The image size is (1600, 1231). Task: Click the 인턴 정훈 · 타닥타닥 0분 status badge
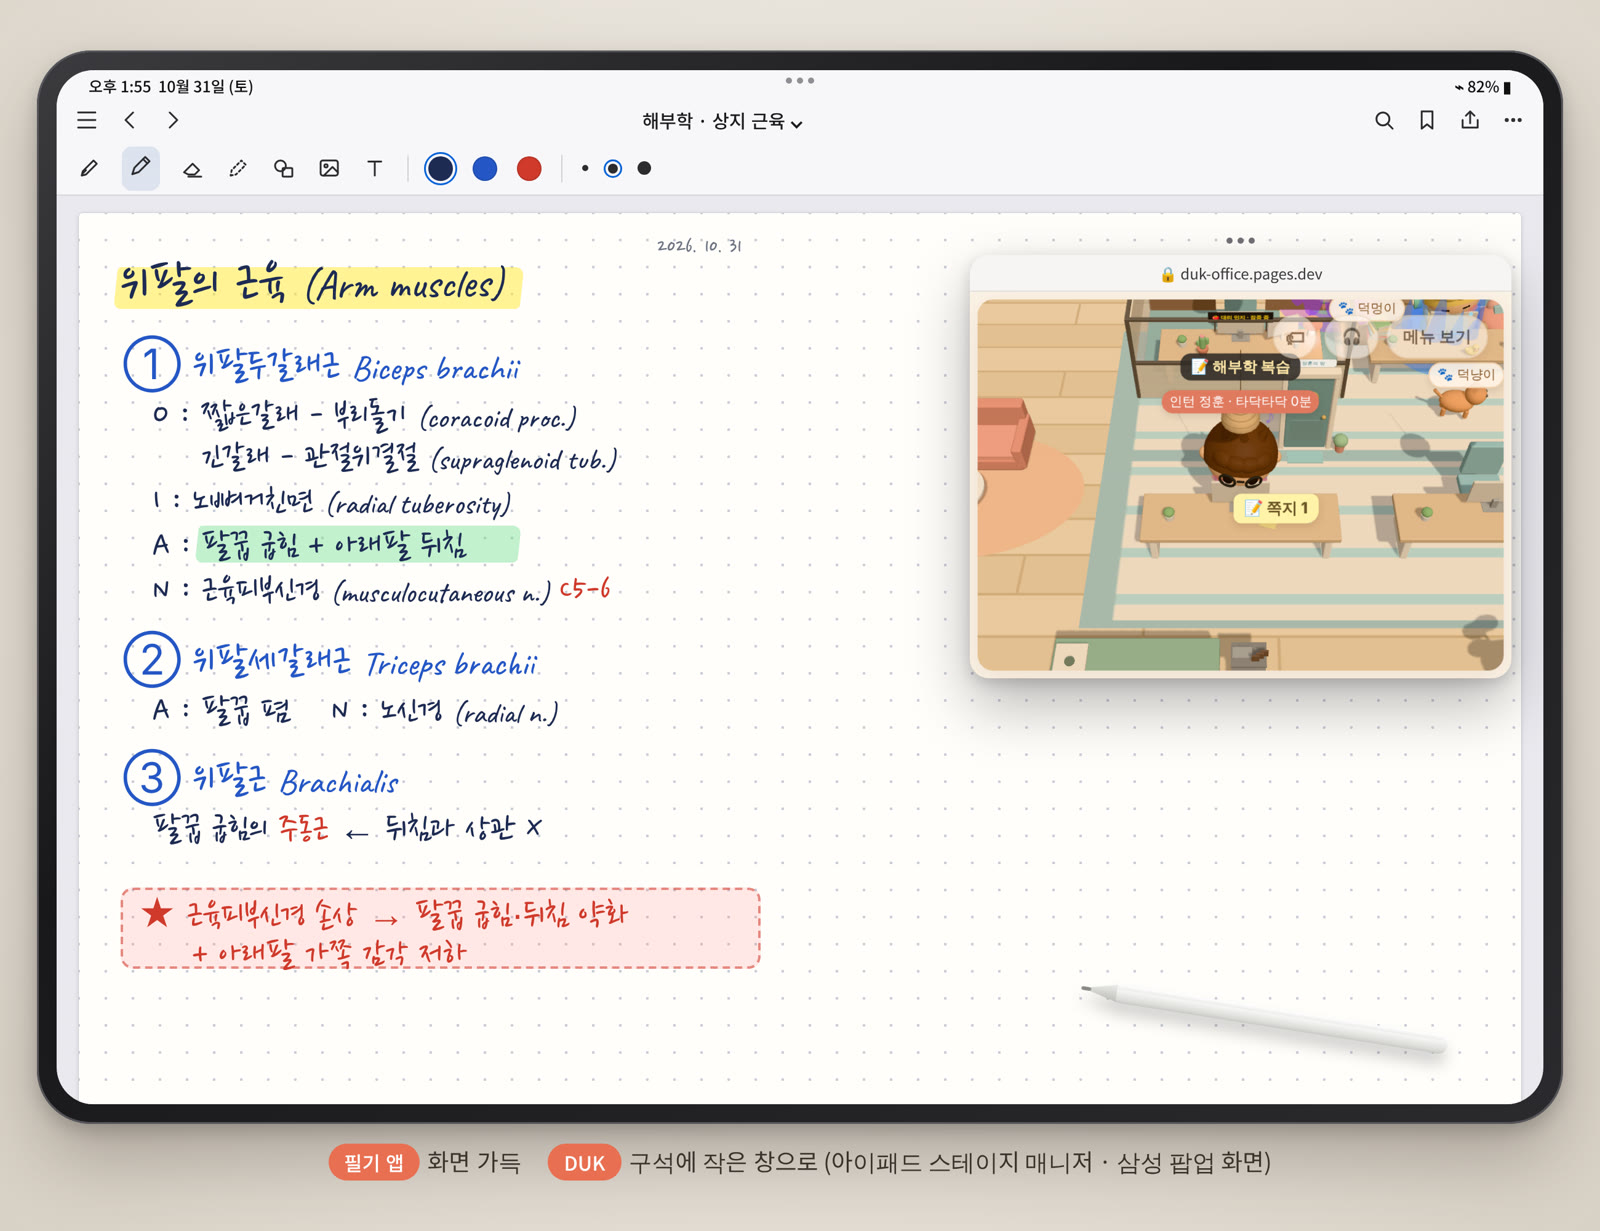[x=1240, y=402]
